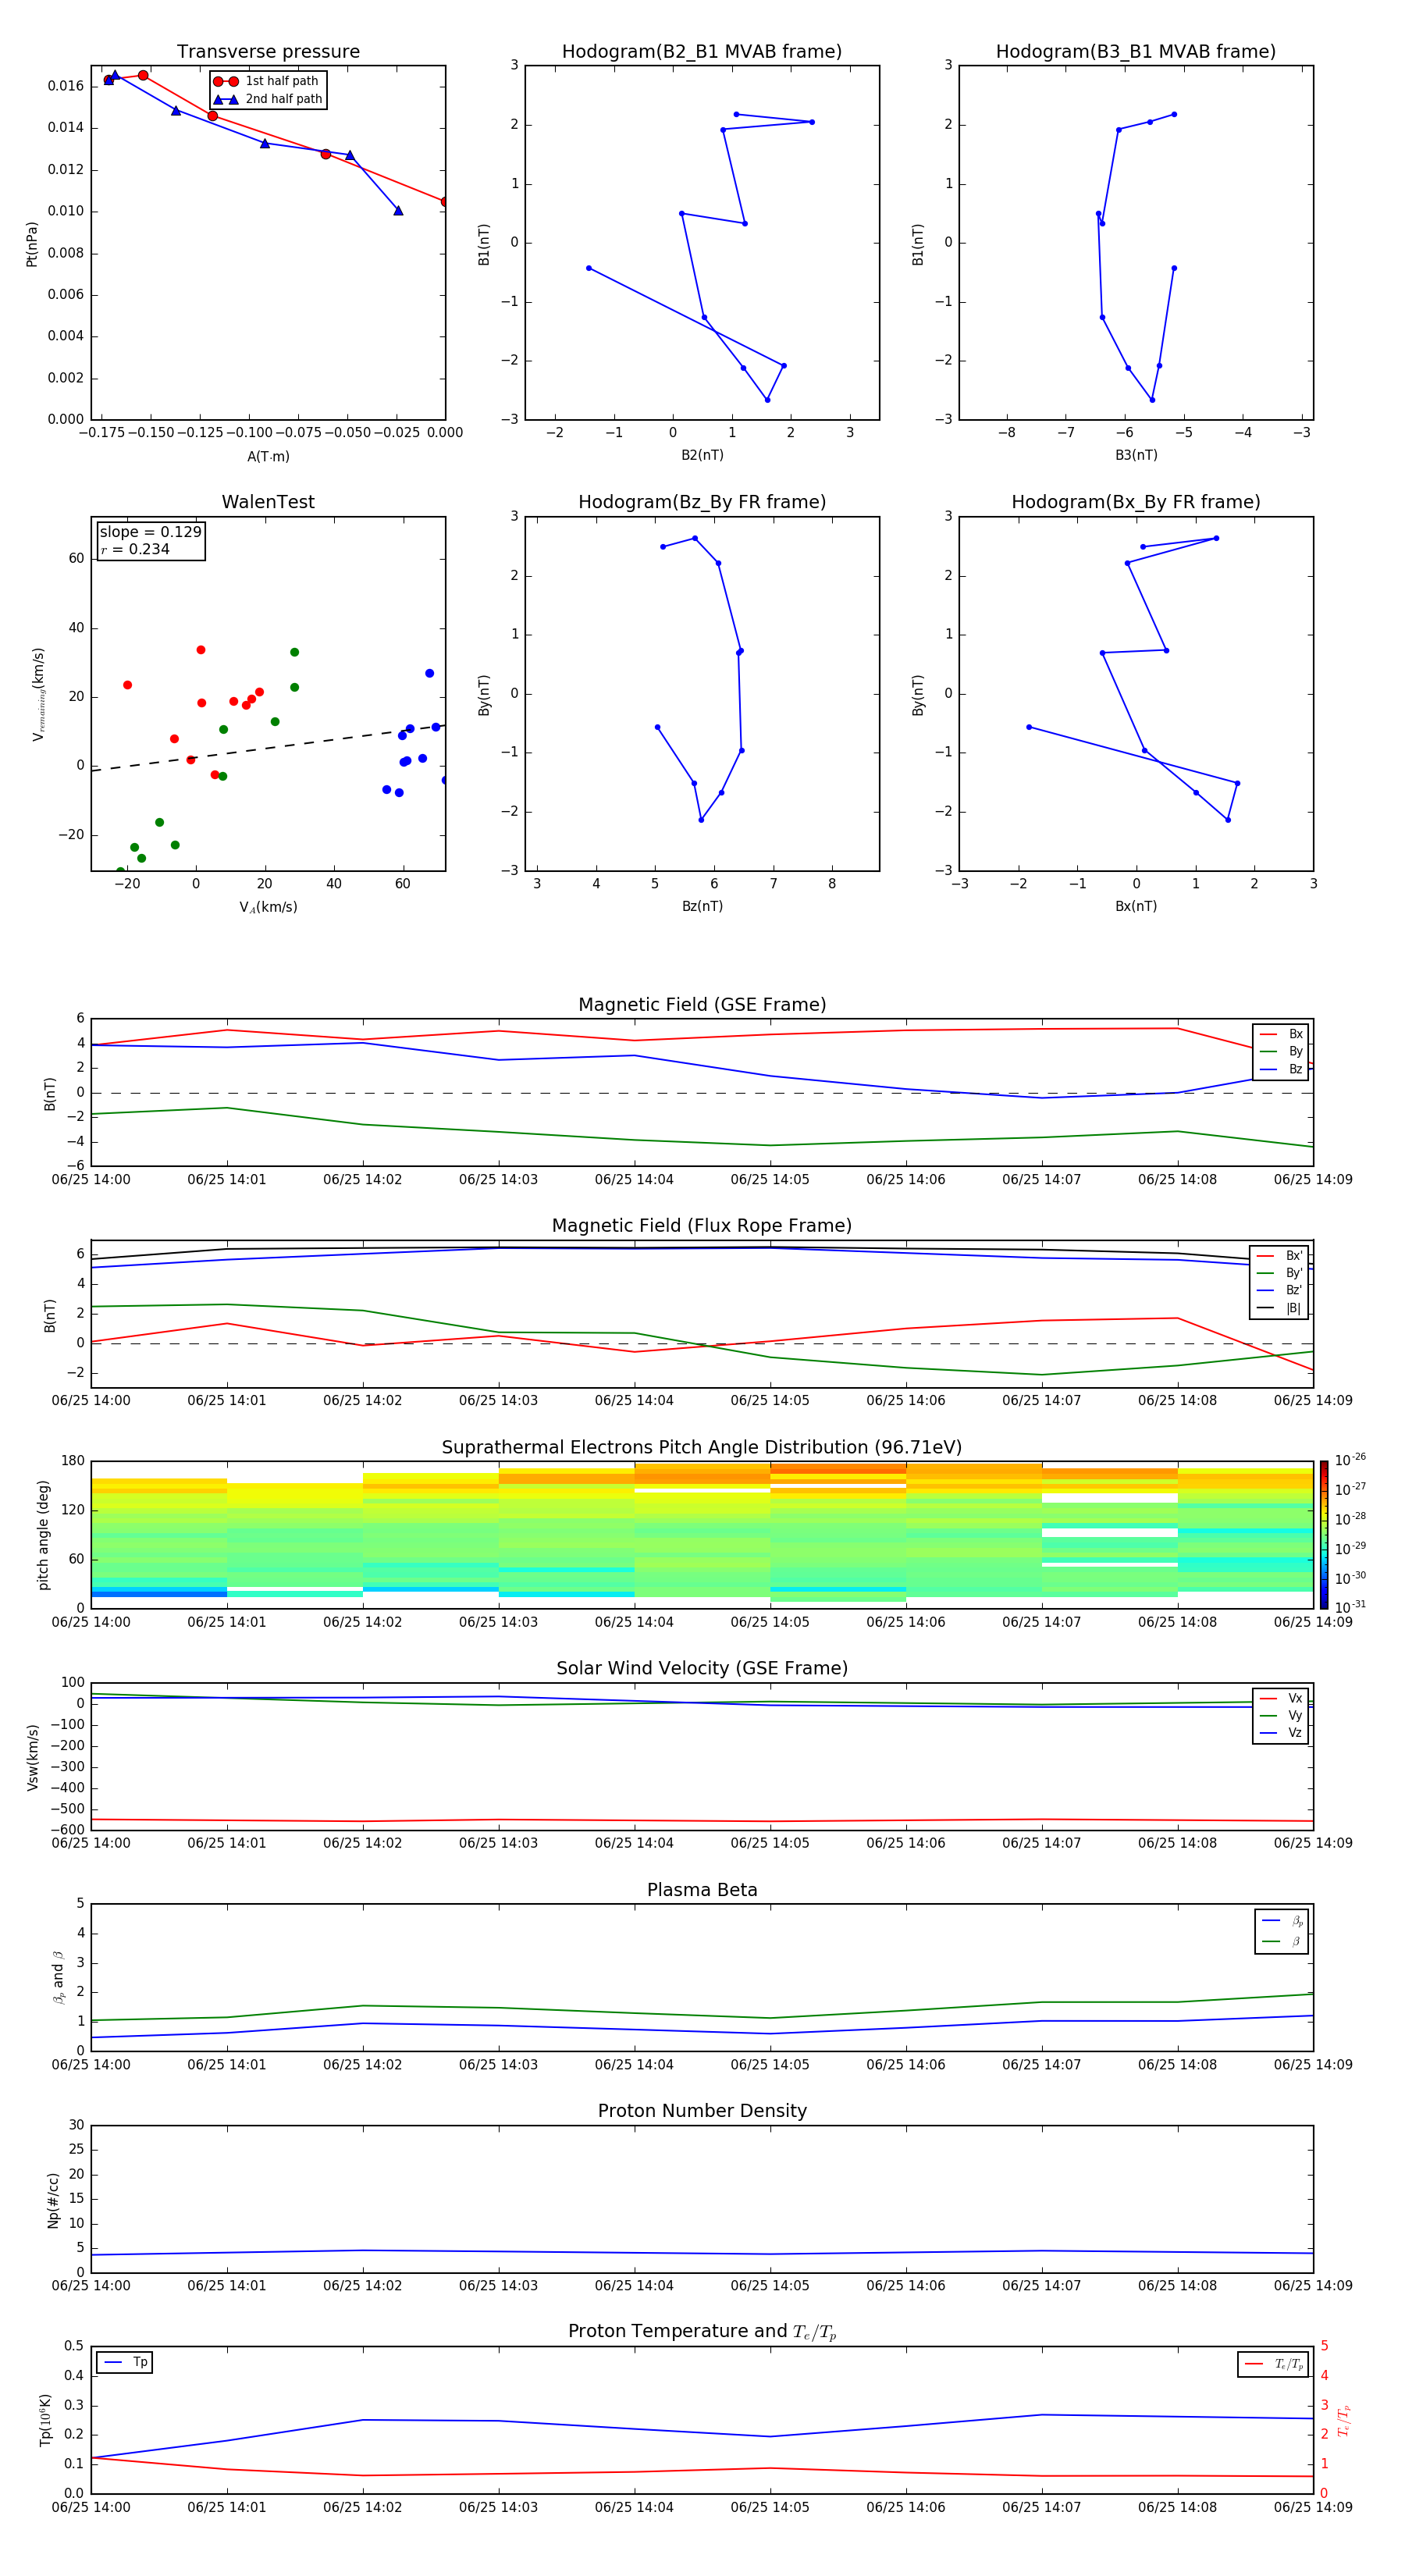Screen dimensions: 1405x2576
Task: Click the 'V_A(km/s)' axis label in WalenTest
Action: coord(268,907)
